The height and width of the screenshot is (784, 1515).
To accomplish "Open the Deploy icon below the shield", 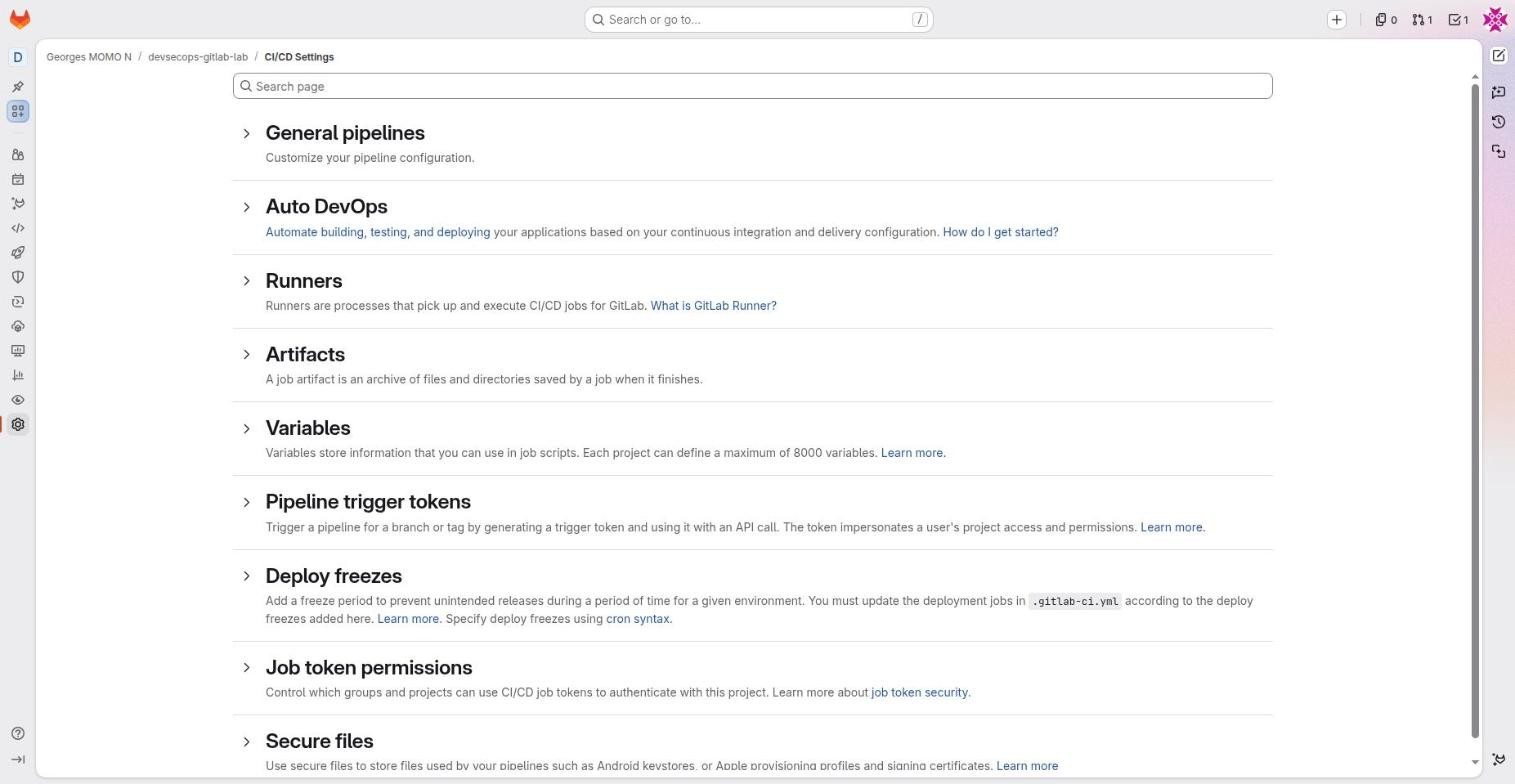I will coord(18,302).
